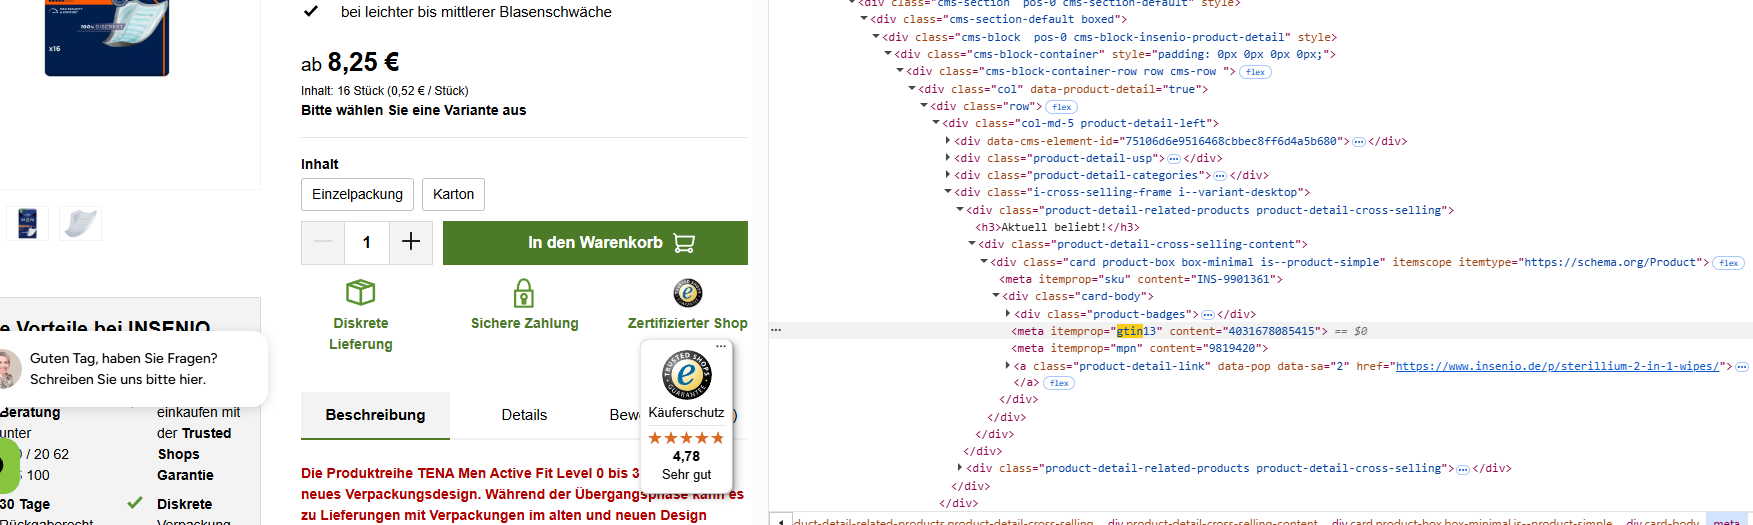Increase quantity with the plus button
The height and width of the screenshot is (525, 1753).
410,242
